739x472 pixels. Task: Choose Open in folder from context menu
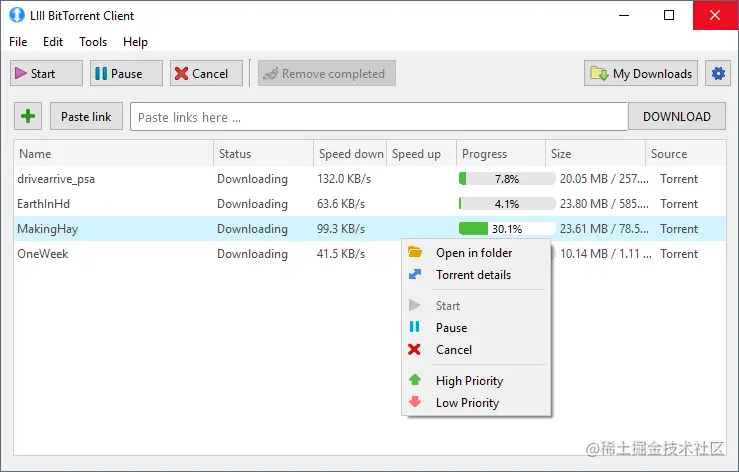(476, 253)
